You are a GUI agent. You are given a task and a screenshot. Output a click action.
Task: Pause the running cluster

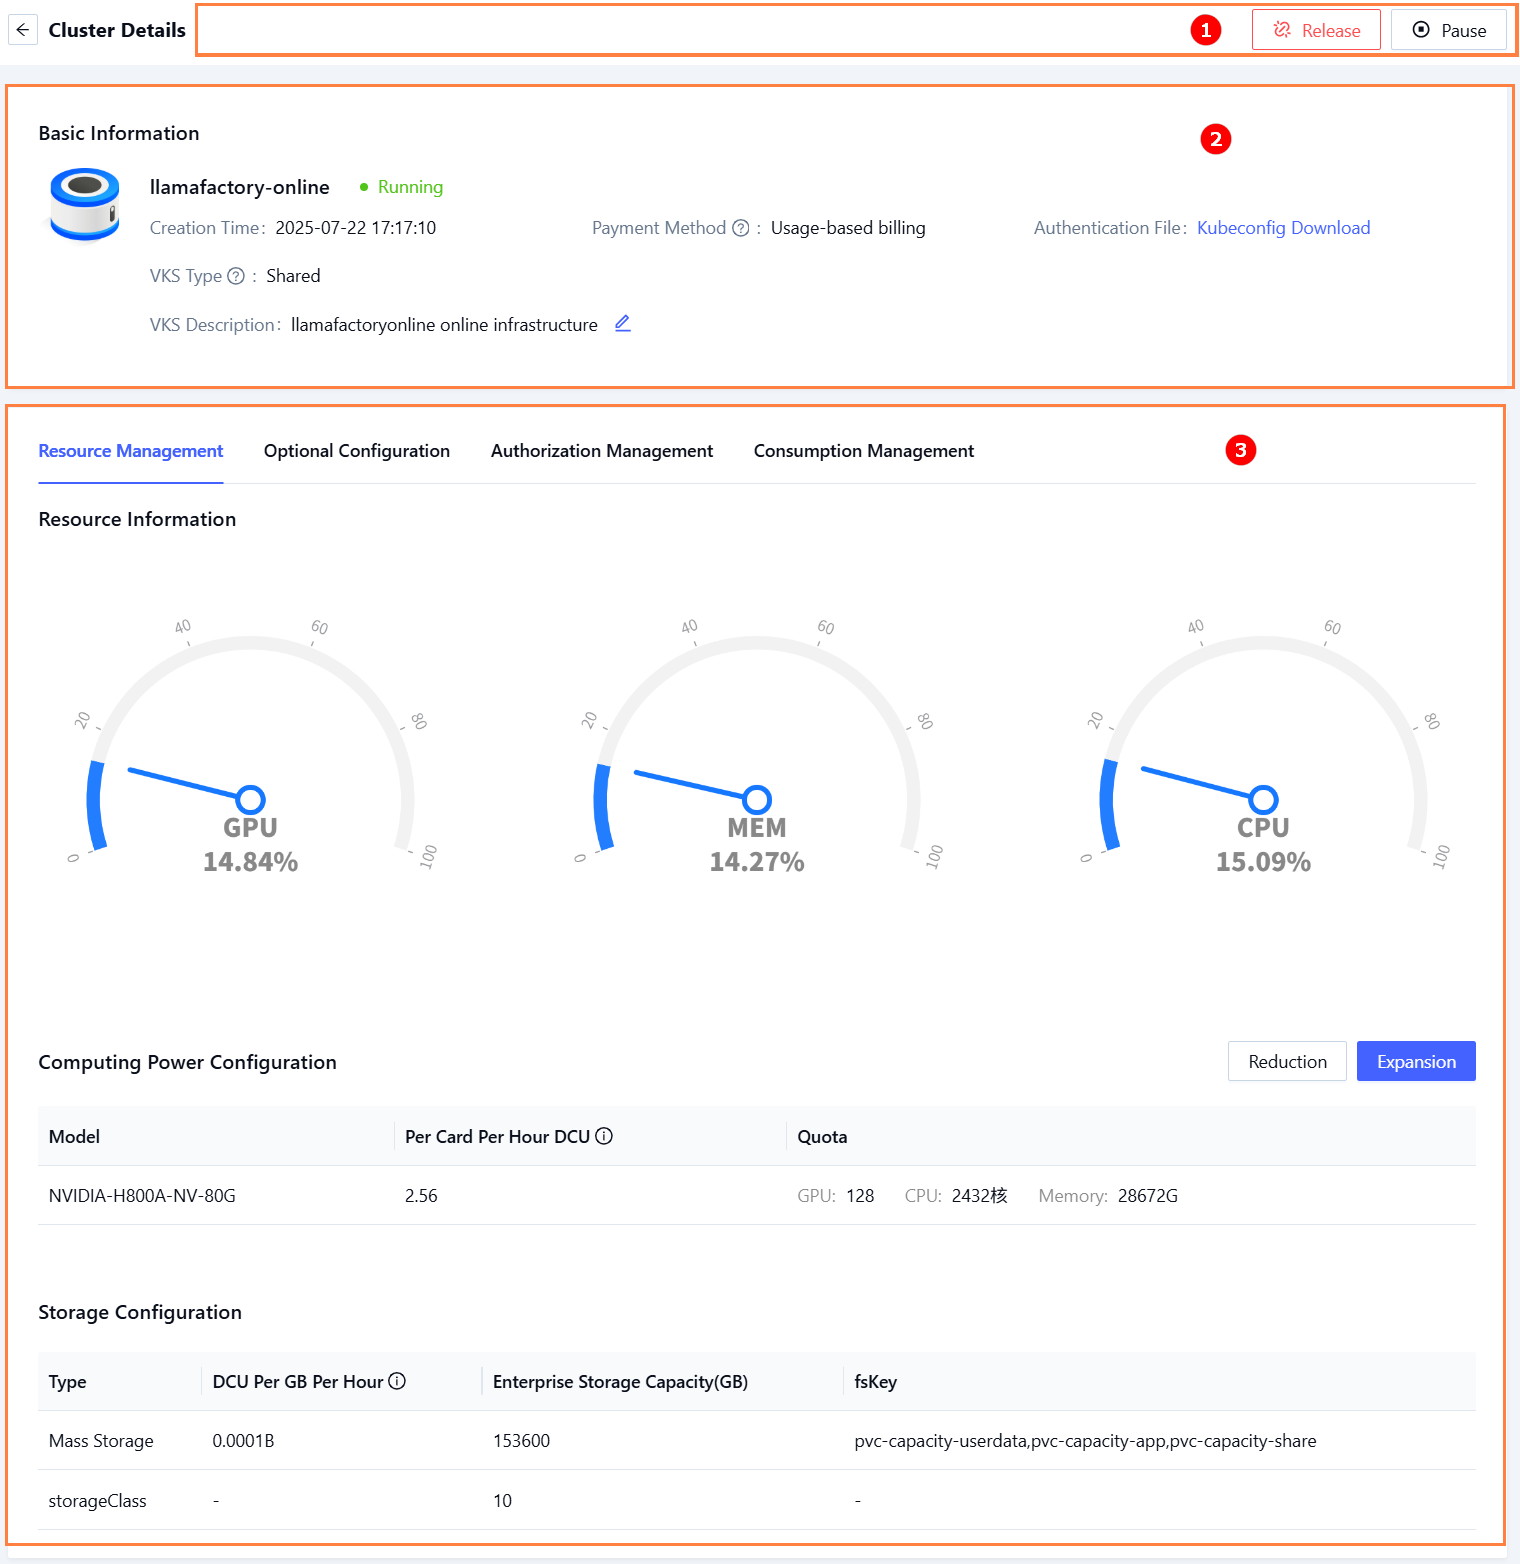[x=1448, y=30]
